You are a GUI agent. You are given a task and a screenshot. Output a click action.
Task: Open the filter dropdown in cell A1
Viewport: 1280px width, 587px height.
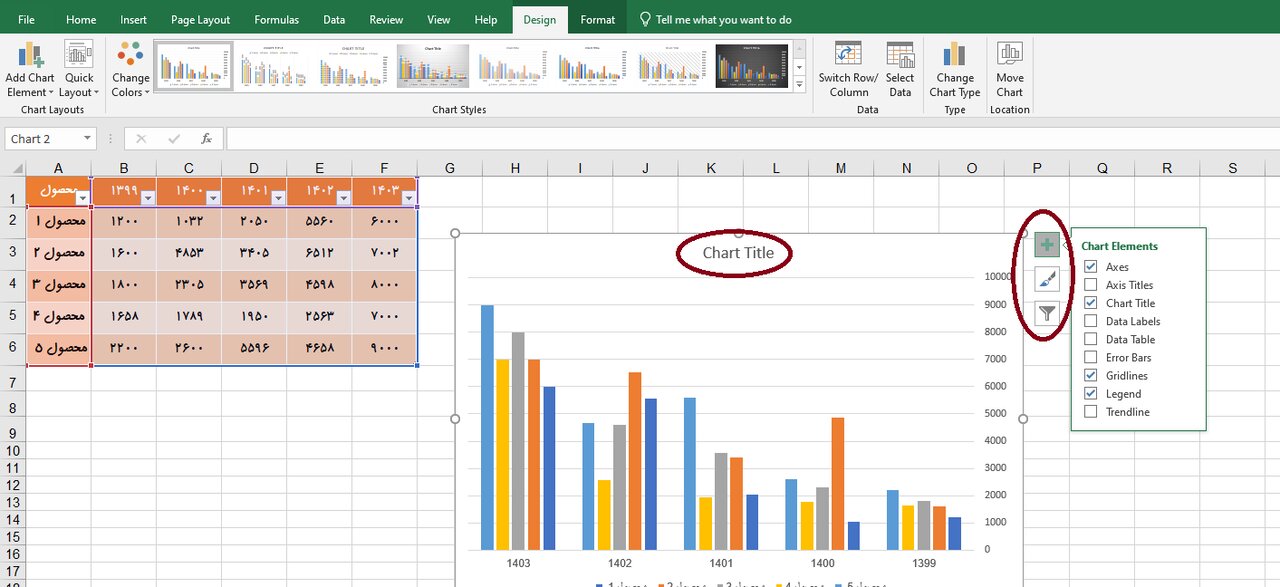(x=82, y=198)
